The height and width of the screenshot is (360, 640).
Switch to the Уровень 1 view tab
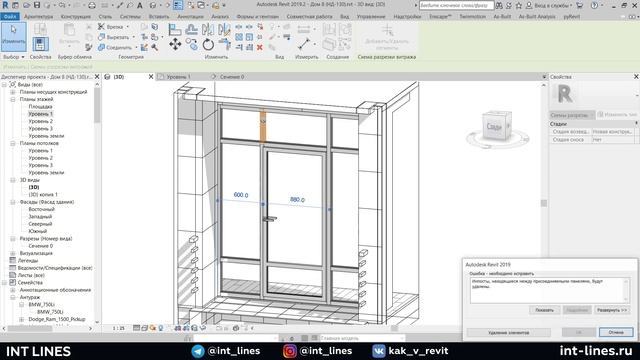click(x=178, y=76)
